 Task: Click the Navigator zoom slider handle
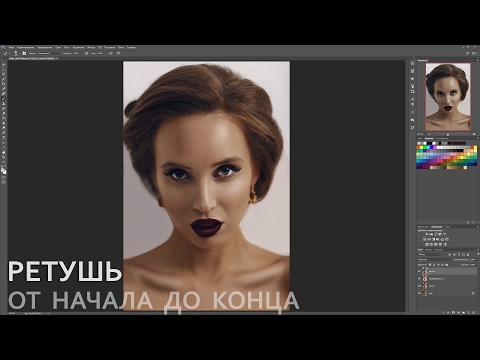point(448,135)
